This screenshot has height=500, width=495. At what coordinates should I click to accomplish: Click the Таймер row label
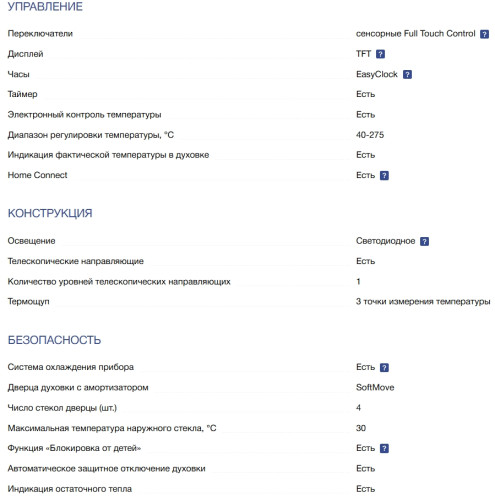[22, 94]
